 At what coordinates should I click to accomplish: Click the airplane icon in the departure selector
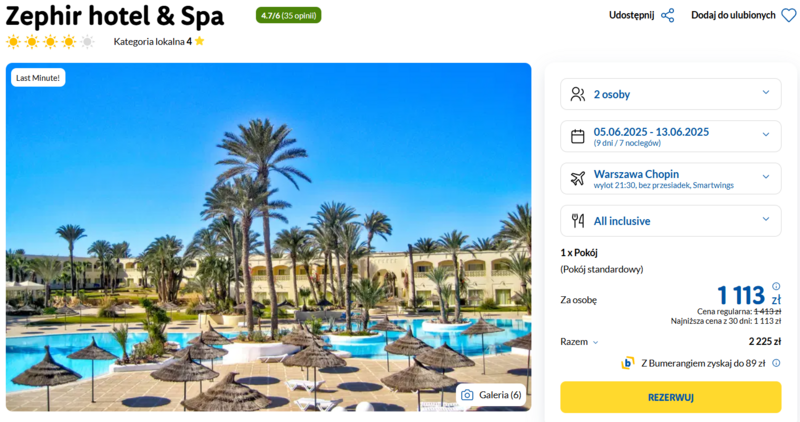tap(578, 179)
